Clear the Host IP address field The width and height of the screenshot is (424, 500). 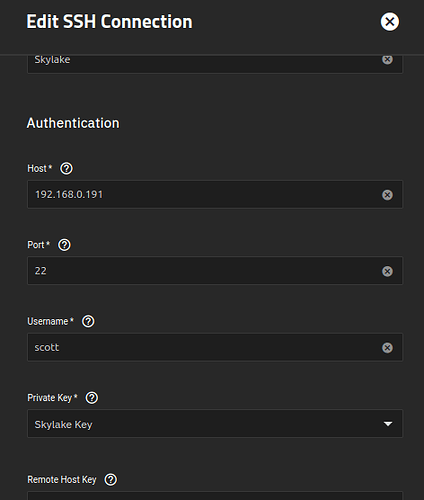(387, 195)
